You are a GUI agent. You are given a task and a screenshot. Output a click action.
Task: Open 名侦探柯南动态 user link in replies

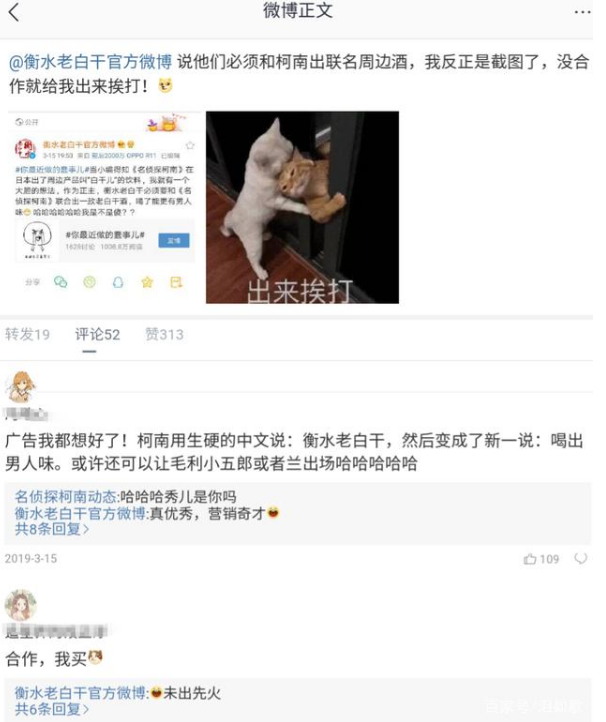pyautogui.click(x=66, y=497)
